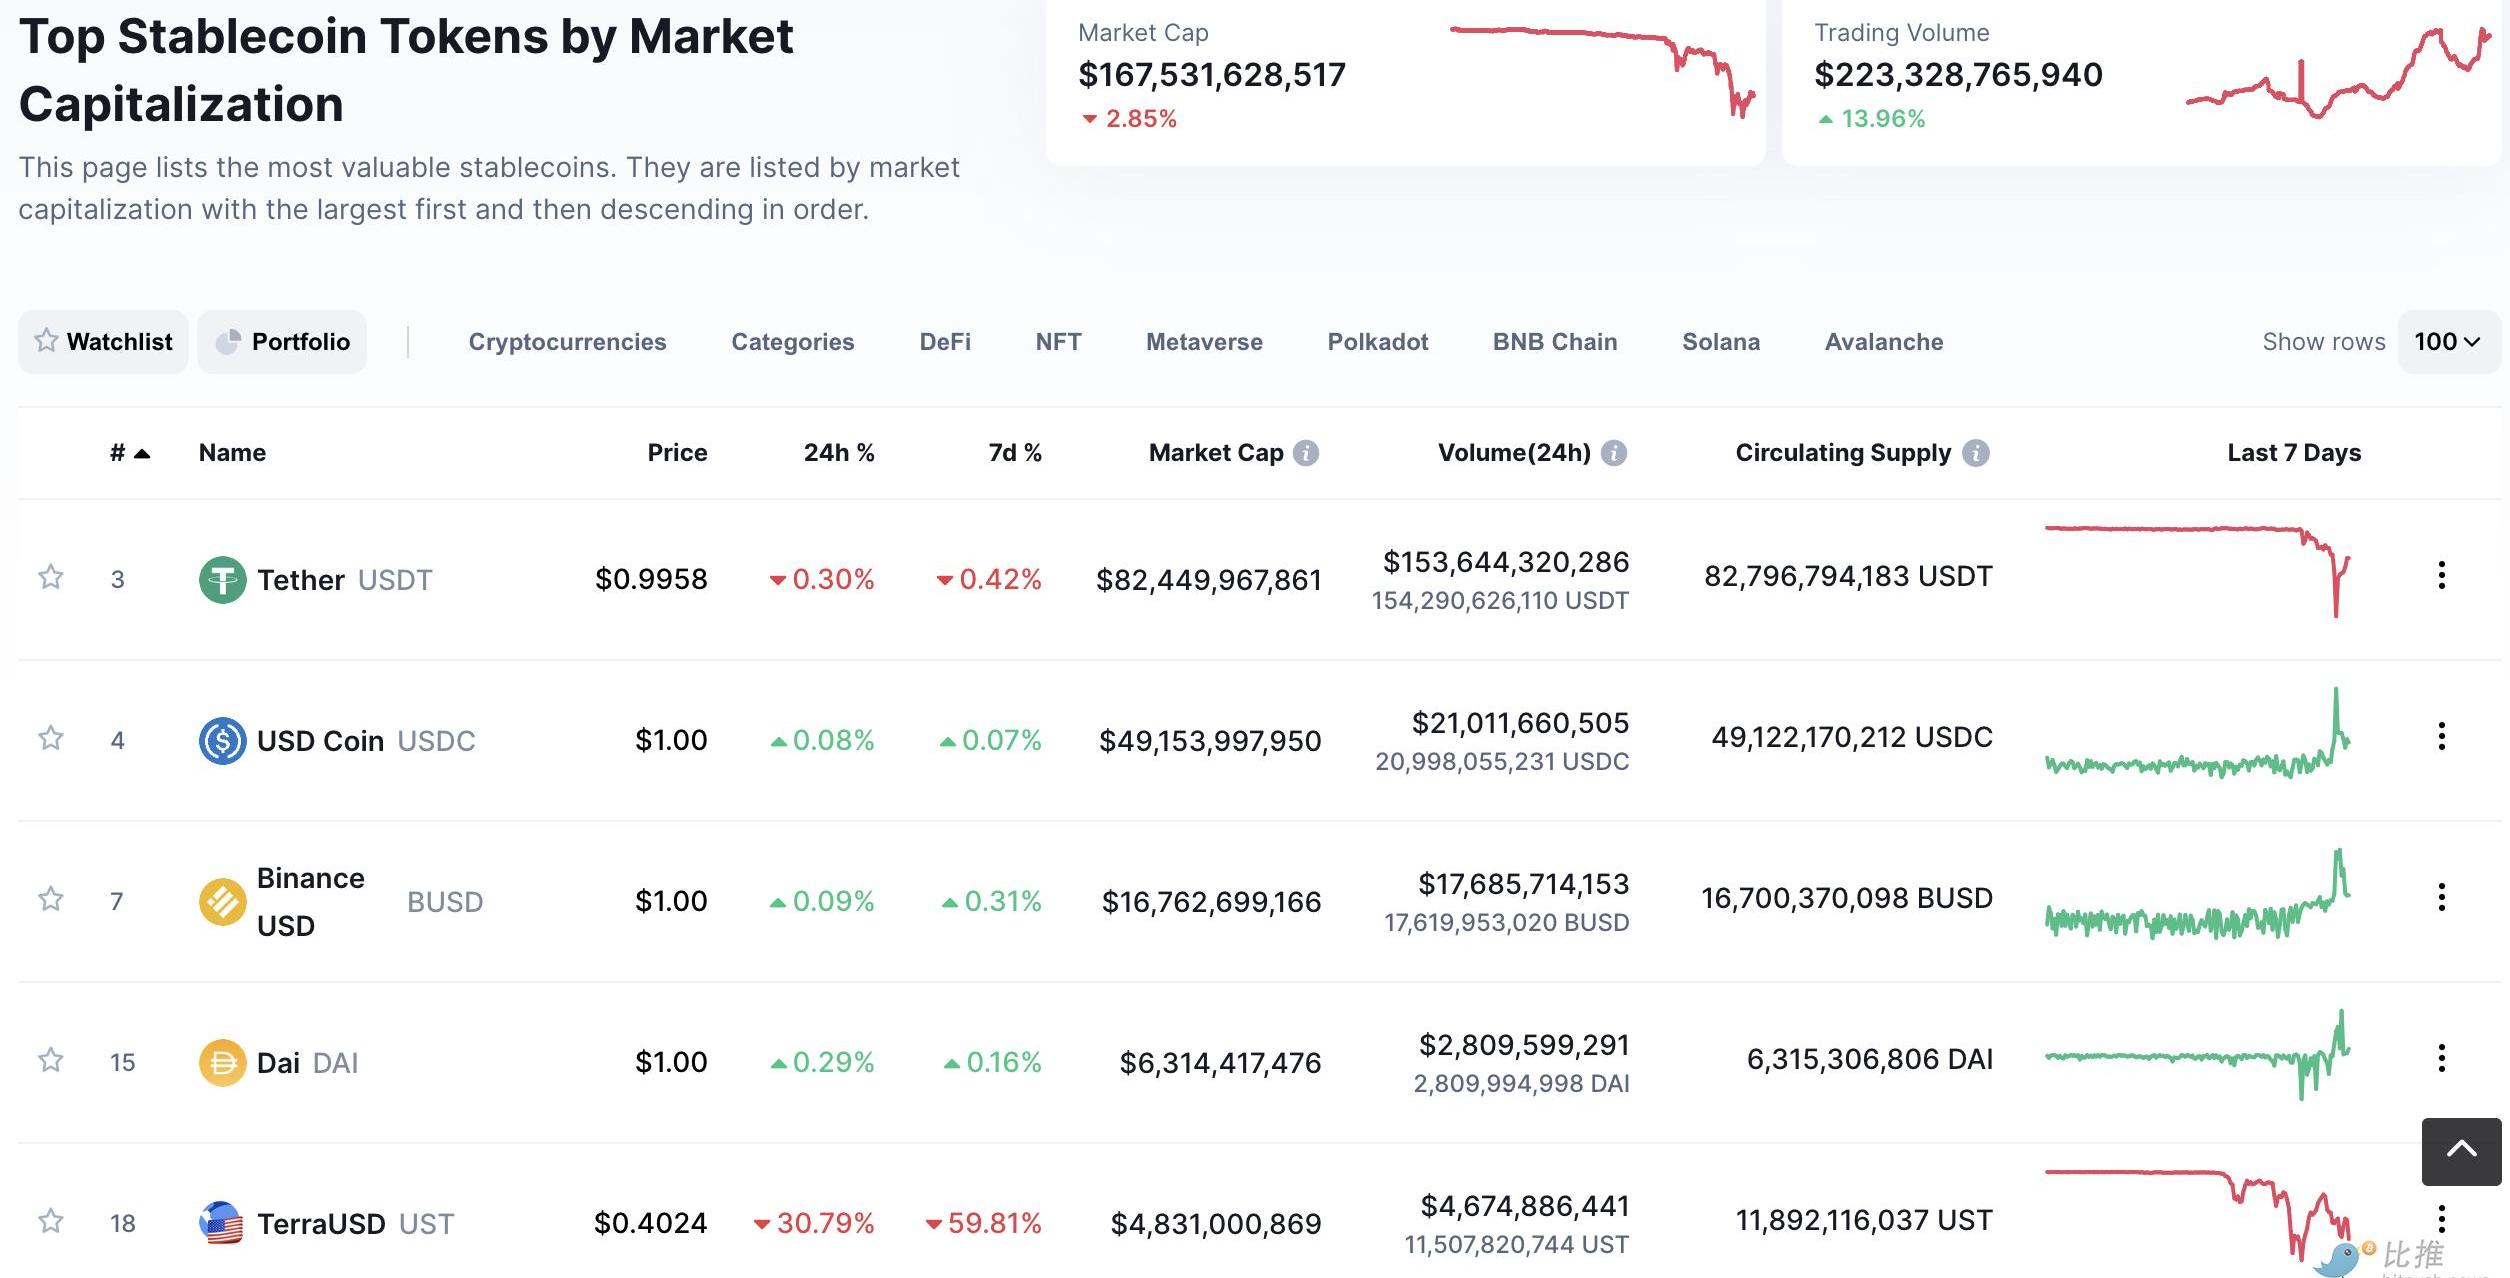Open the Binance USD logo icon
Image resolution: width=2510 pixels, height=1278 pixels.
point(222,902)
